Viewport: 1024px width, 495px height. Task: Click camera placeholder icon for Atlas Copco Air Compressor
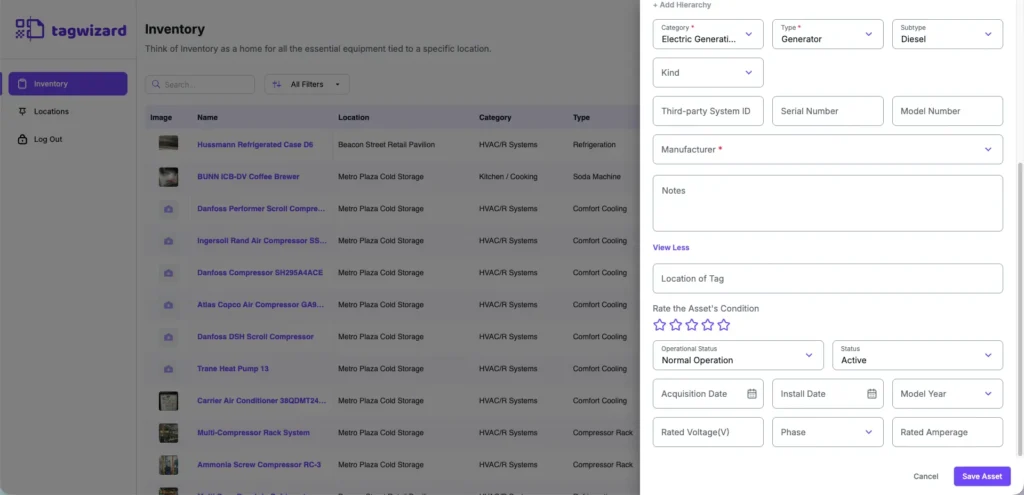(168, 305)
